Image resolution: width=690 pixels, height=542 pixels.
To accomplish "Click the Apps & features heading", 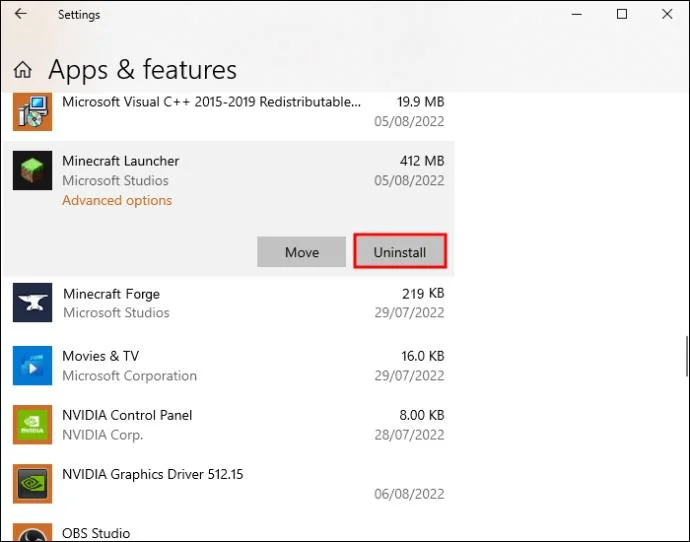I will pyautogui.click(x=143, y=70).
